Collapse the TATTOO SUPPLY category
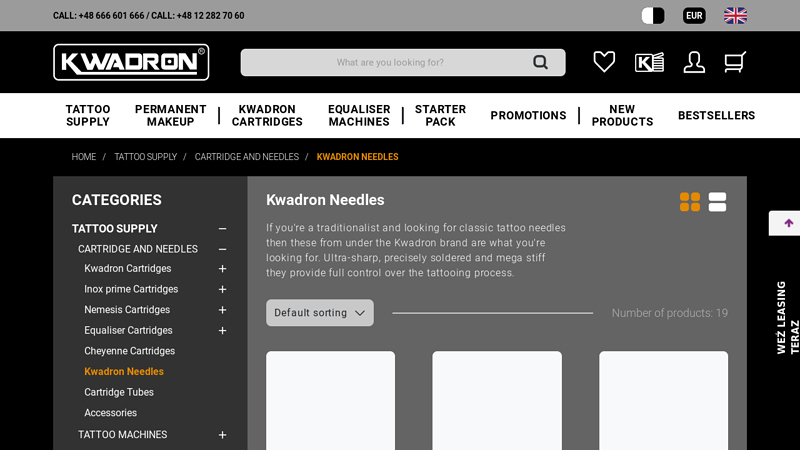 [222, 229]
